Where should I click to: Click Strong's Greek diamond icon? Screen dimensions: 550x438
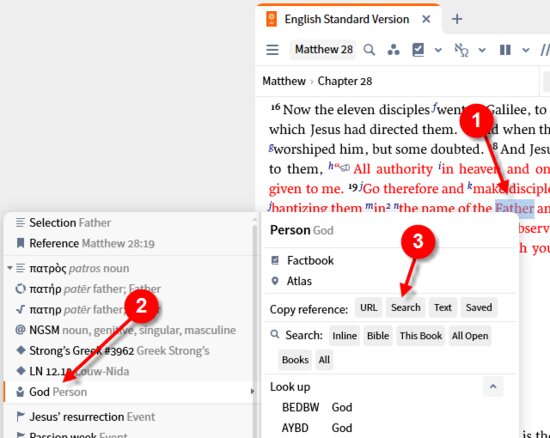pos(21,350)
